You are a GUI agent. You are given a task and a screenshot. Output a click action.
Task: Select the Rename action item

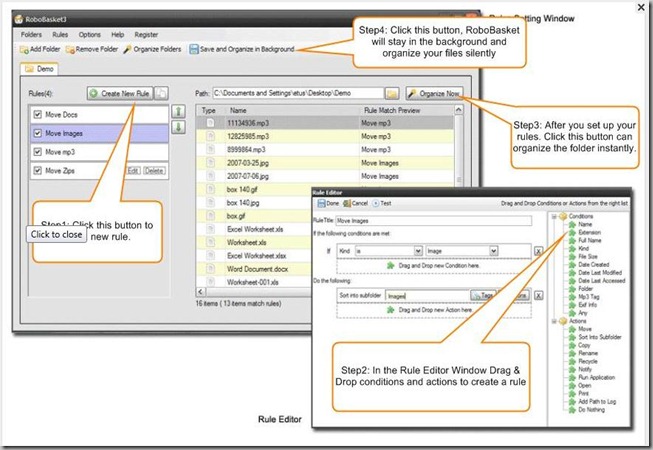[x=588, y=353]
